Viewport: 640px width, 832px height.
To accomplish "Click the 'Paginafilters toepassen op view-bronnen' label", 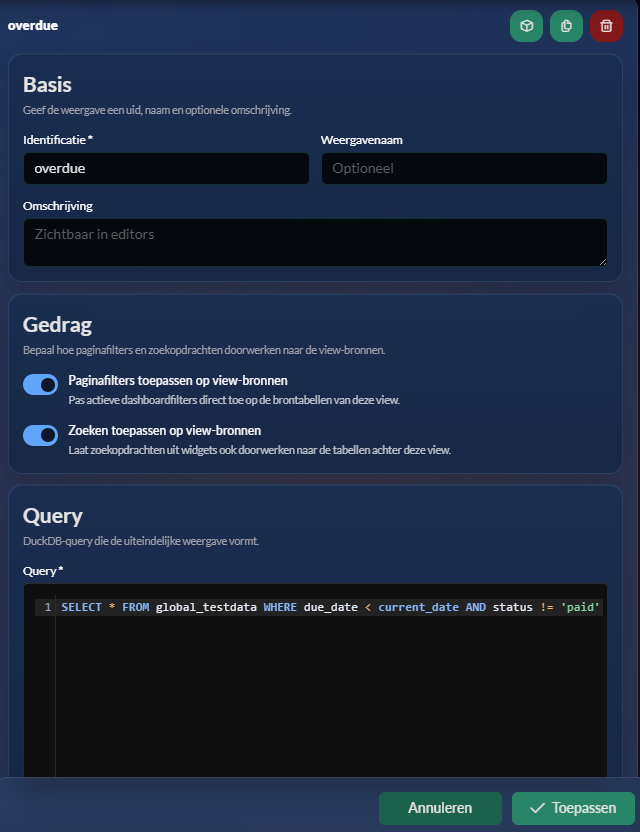I will tap(178, 380).
